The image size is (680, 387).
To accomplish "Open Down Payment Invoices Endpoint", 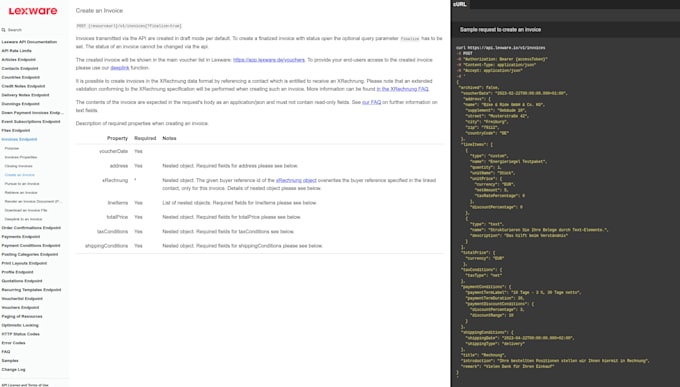I will (33, 113).
